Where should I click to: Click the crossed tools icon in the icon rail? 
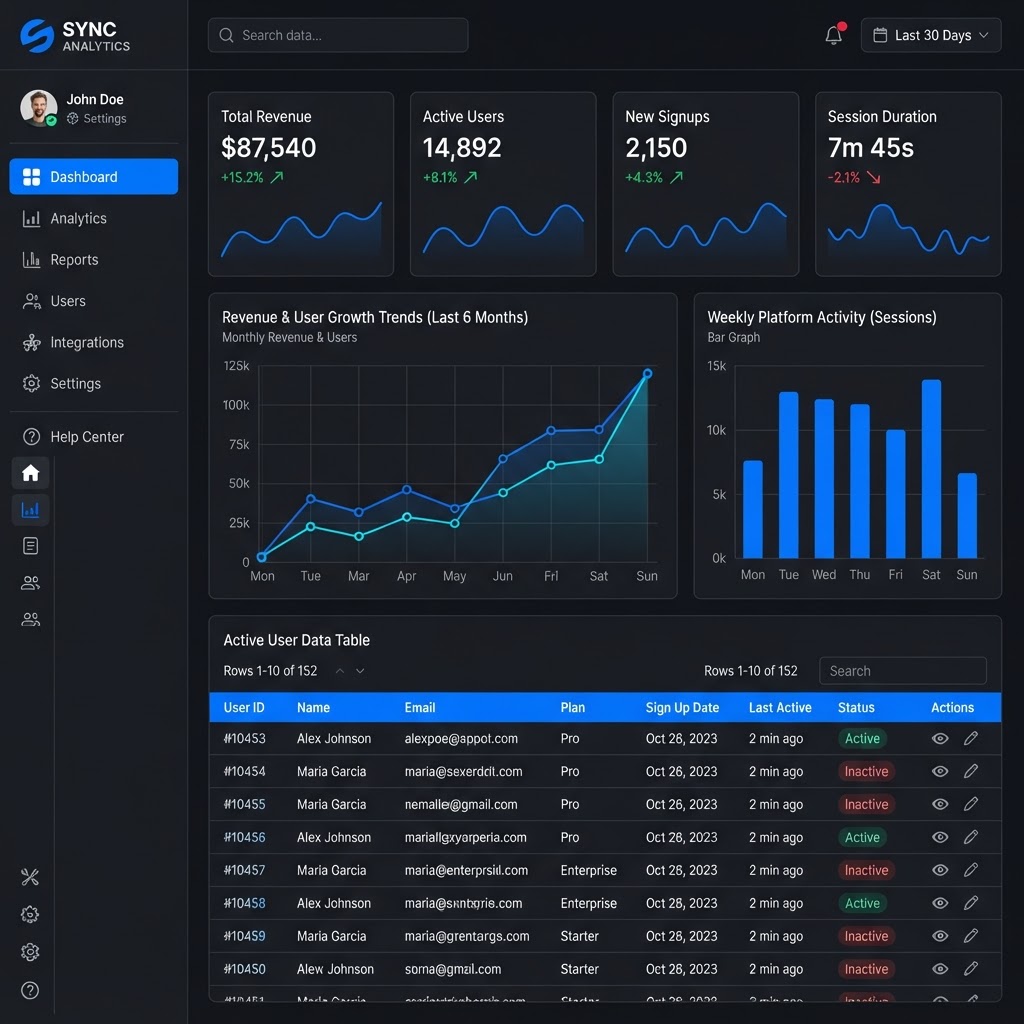click(30, 876)
